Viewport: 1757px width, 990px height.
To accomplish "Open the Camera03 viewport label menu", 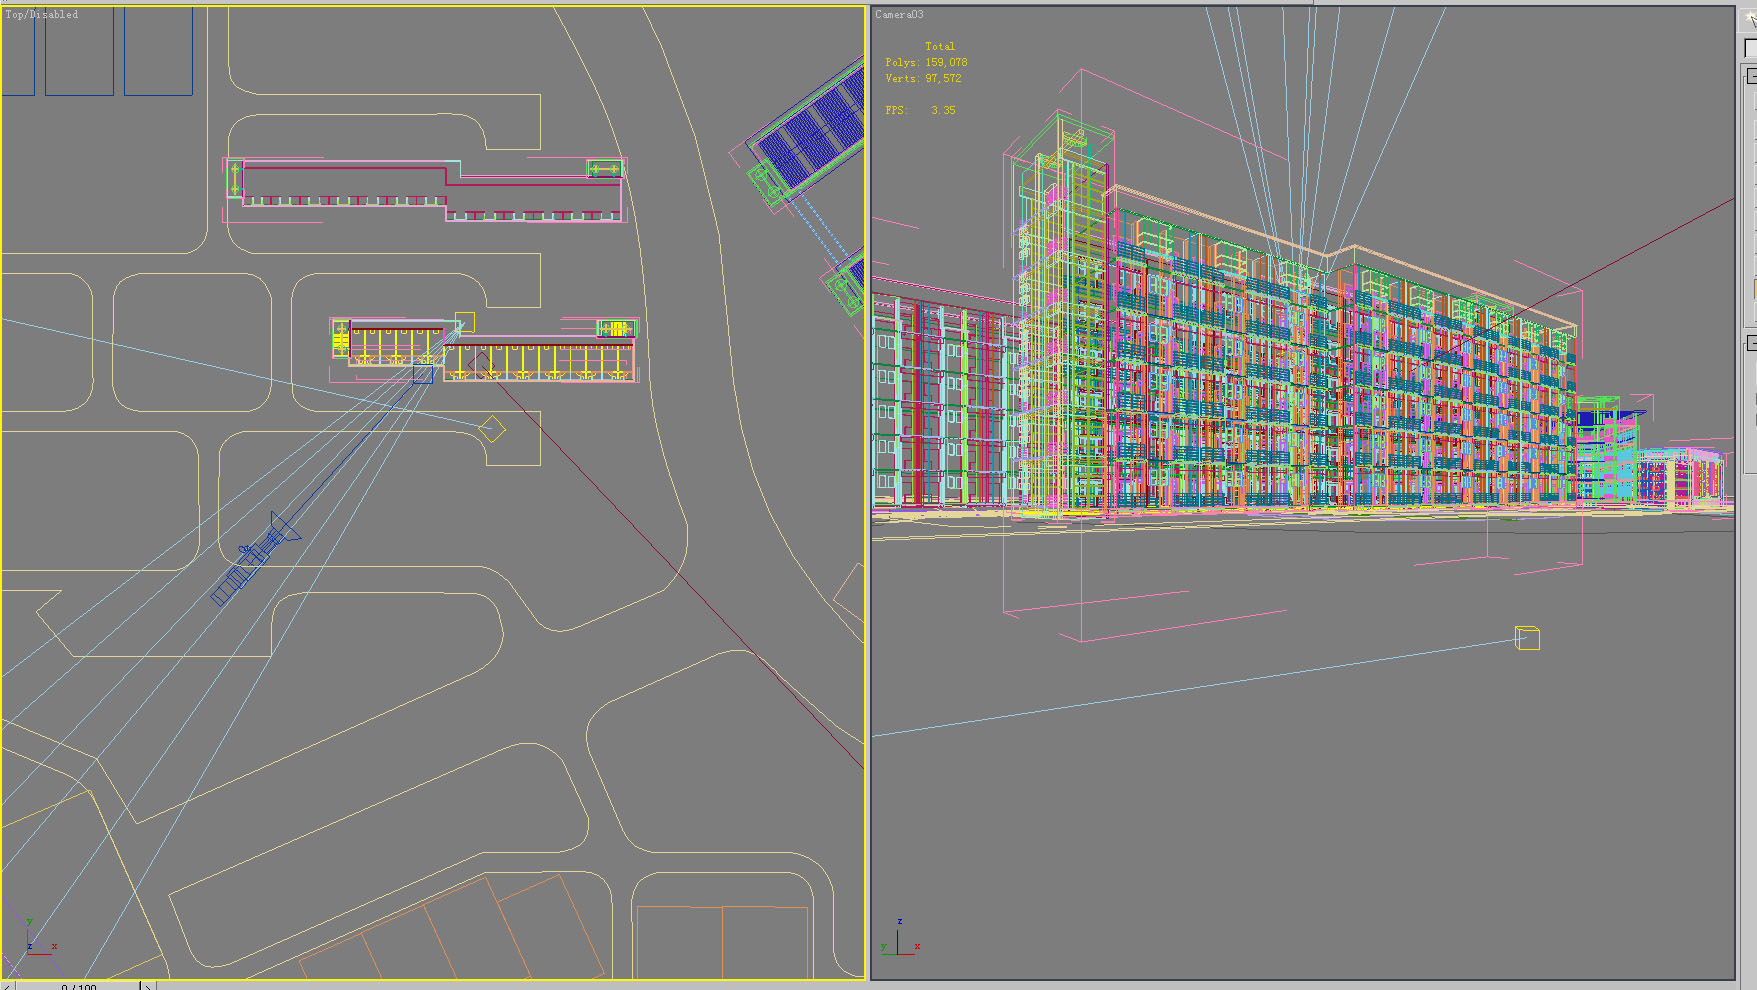I will [x=899, y=15].
